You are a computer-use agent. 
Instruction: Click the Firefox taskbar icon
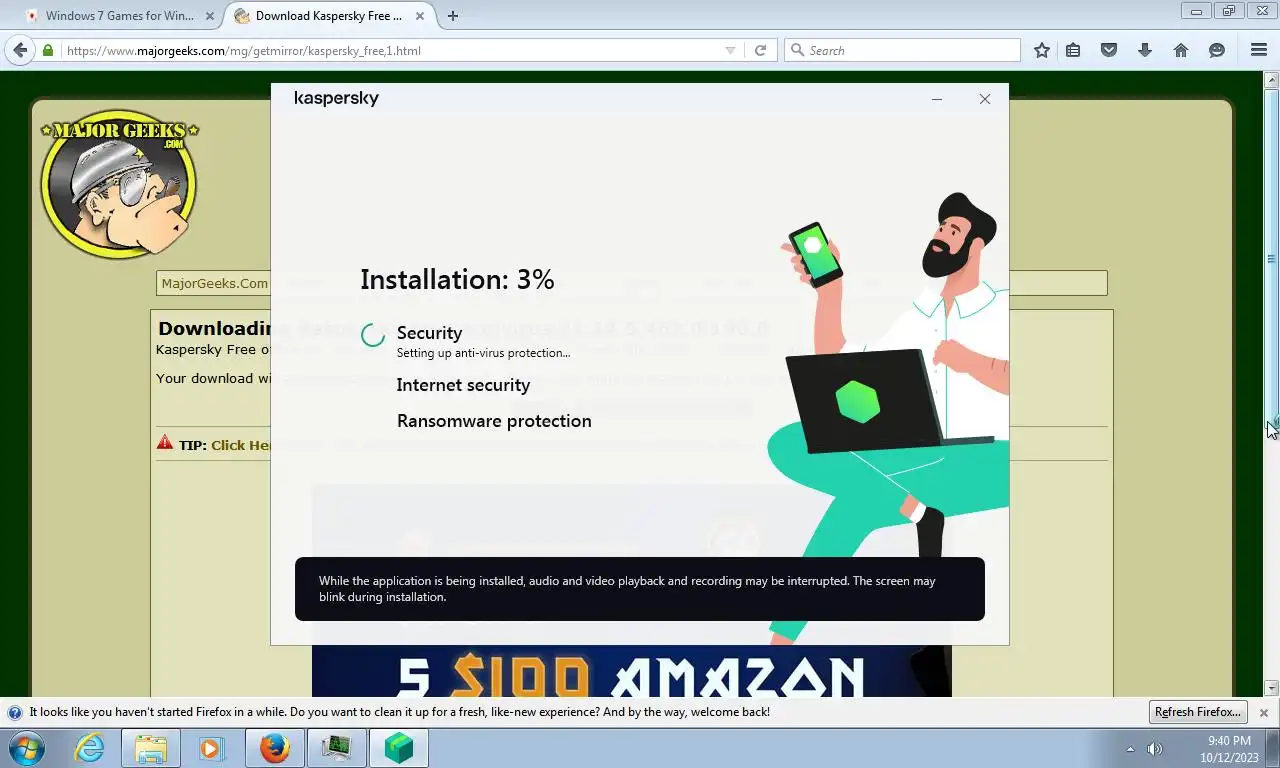click(x=274, y=748)
